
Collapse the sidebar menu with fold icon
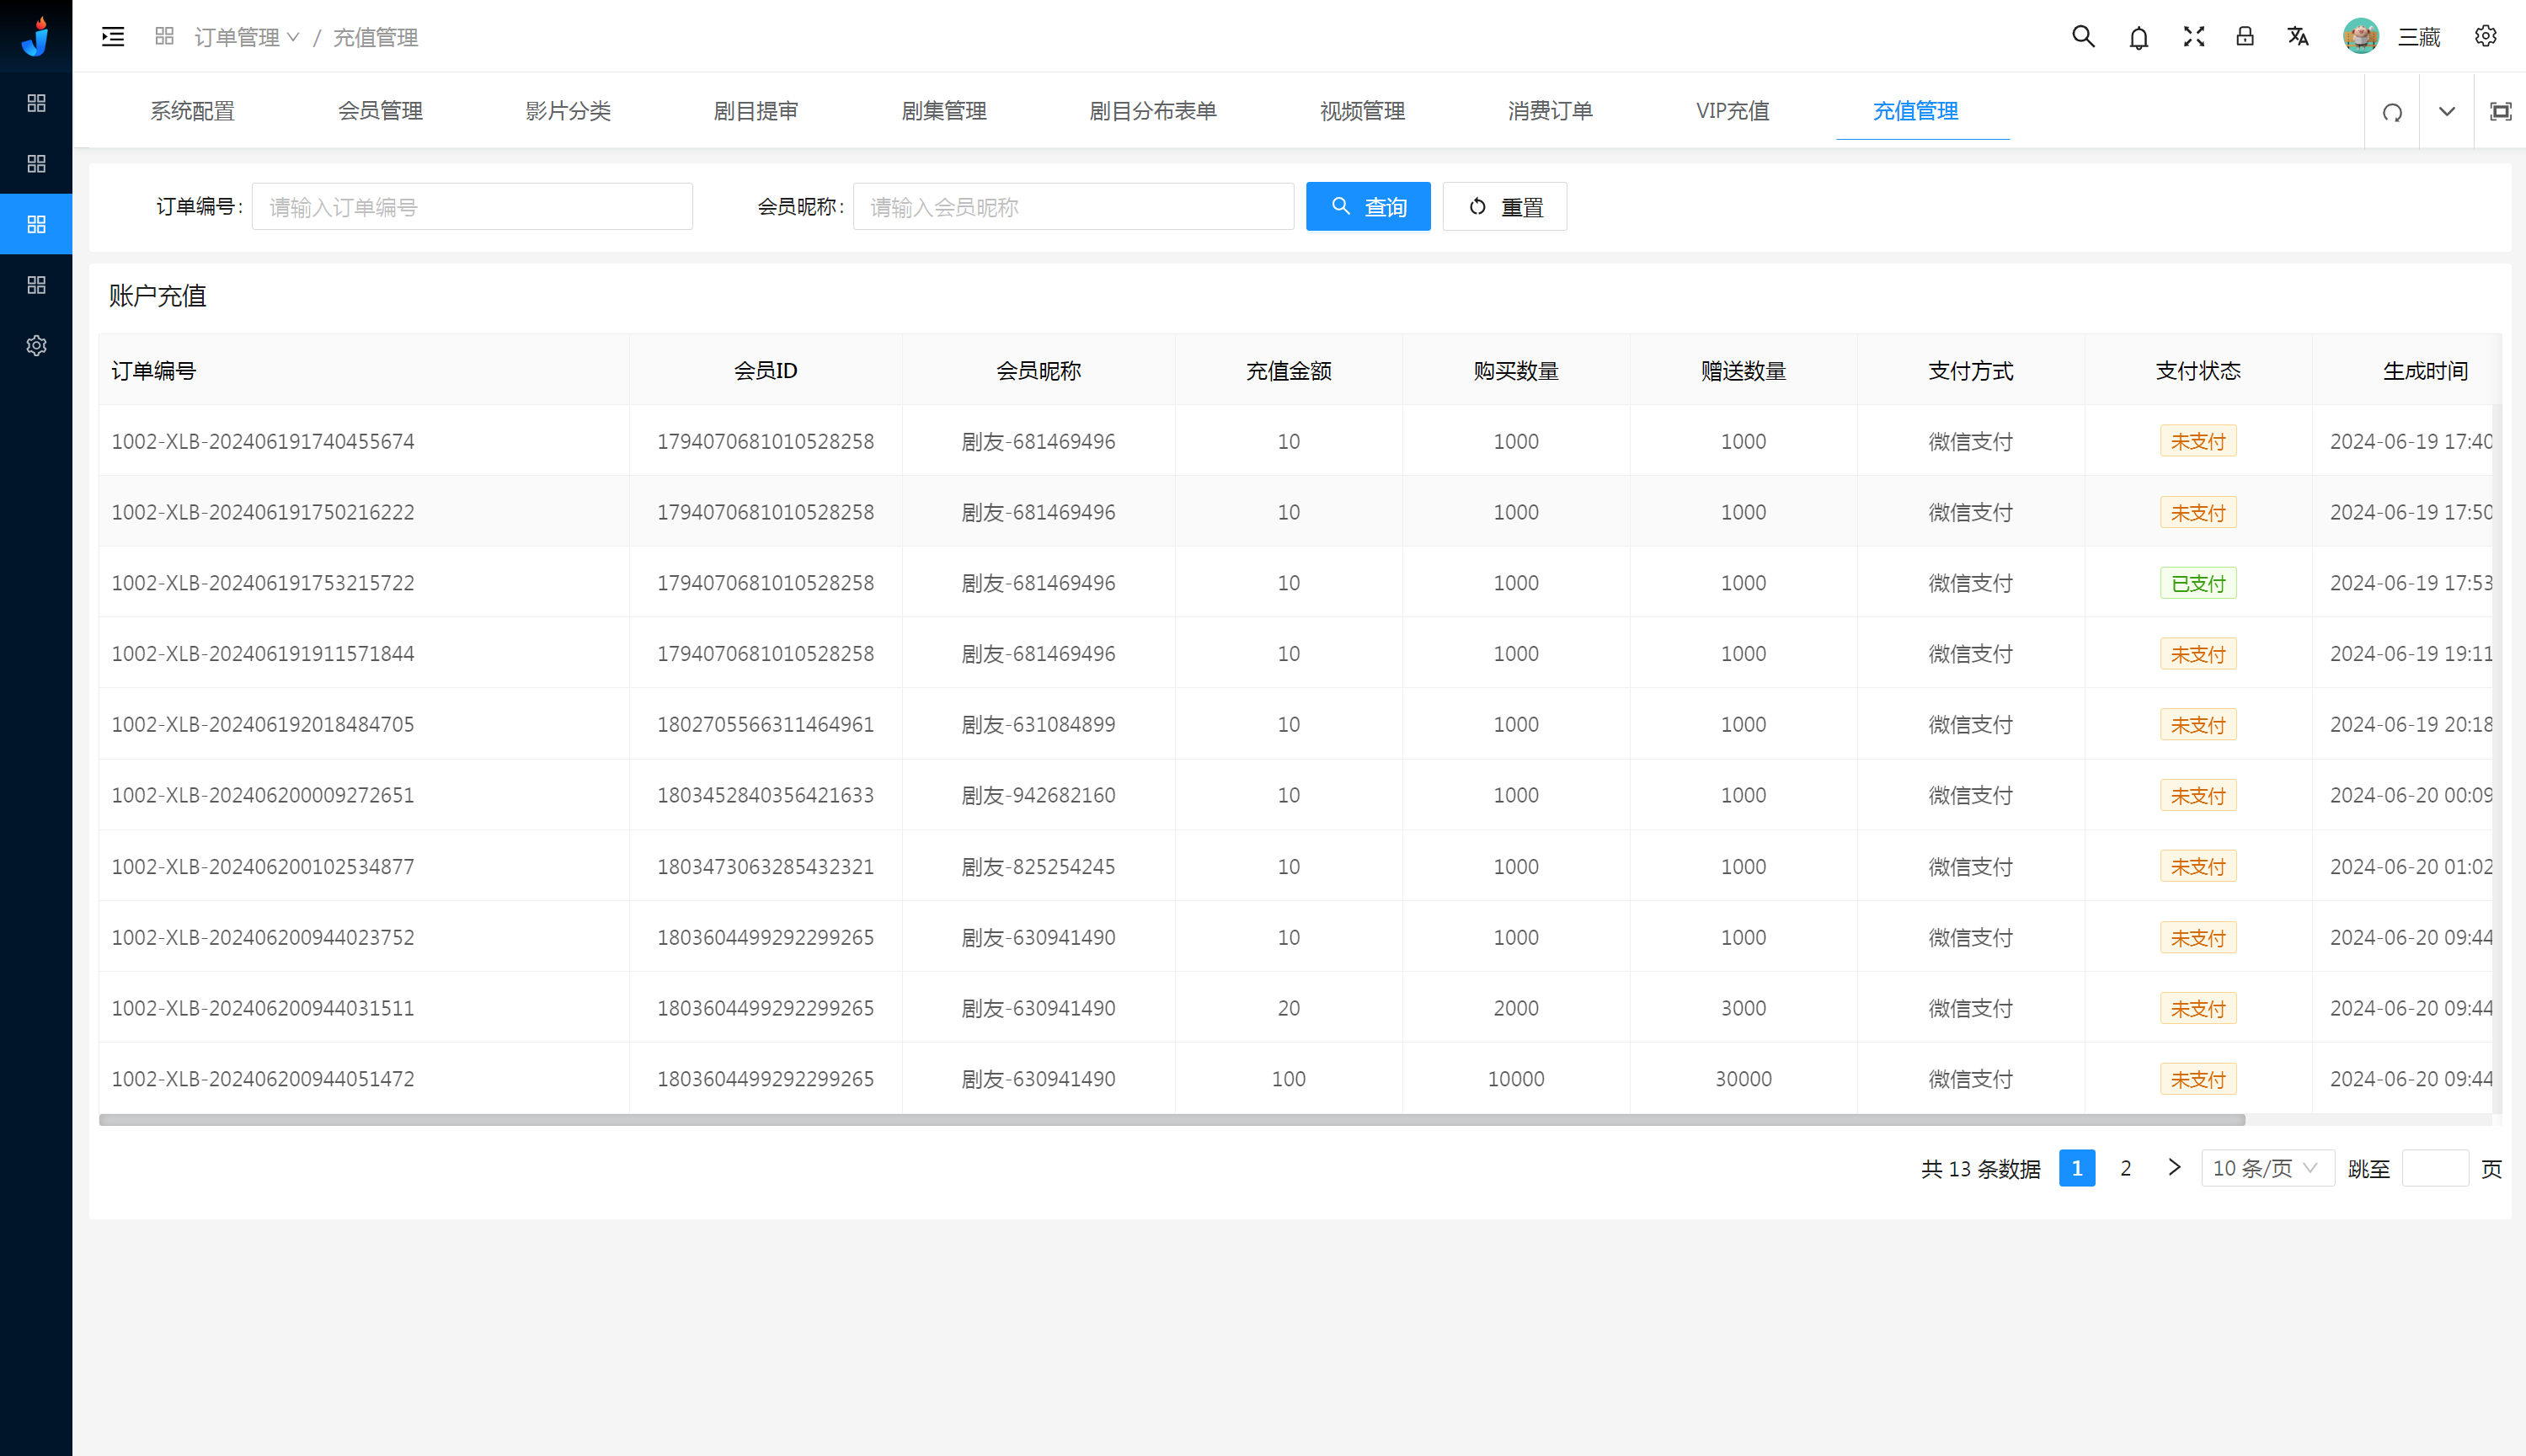(113, 37)
